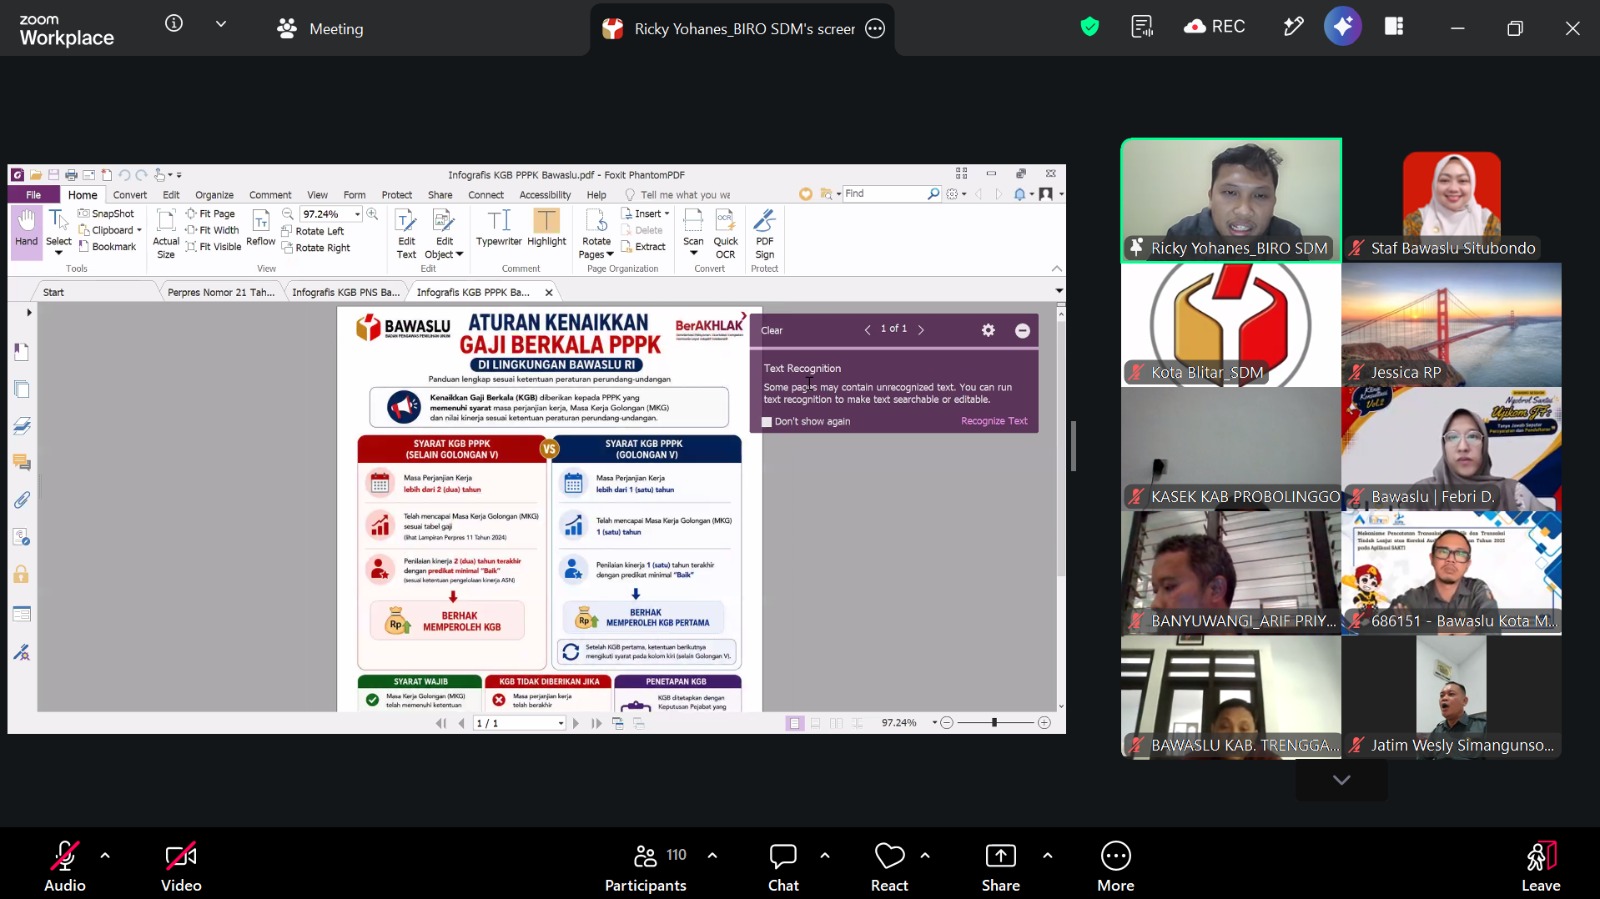
Task: Click the Leave meeting button
Action: click(1540, 867)
